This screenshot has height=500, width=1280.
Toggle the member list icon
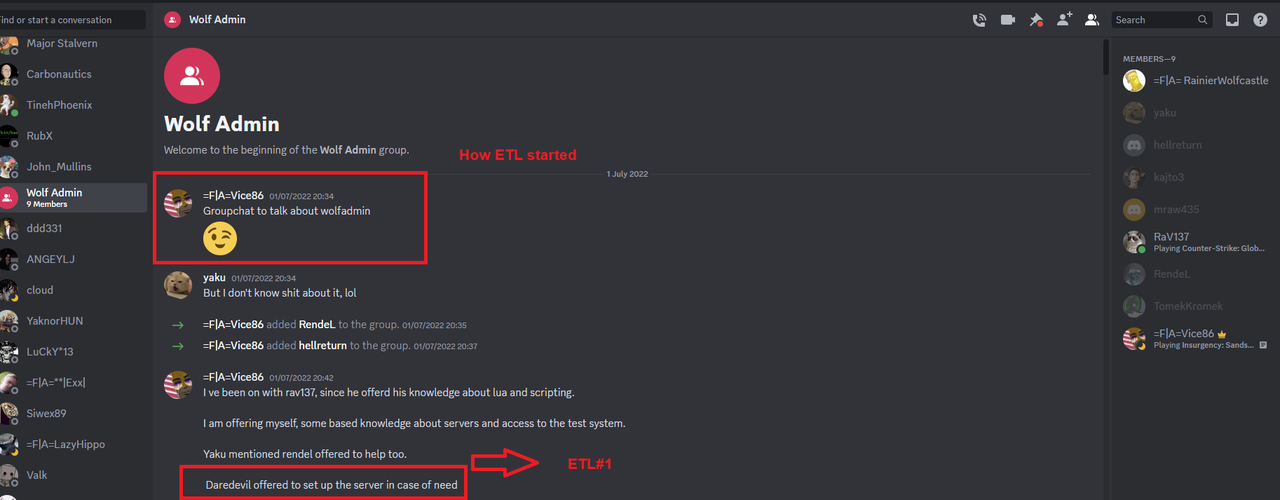[1092, 19]
